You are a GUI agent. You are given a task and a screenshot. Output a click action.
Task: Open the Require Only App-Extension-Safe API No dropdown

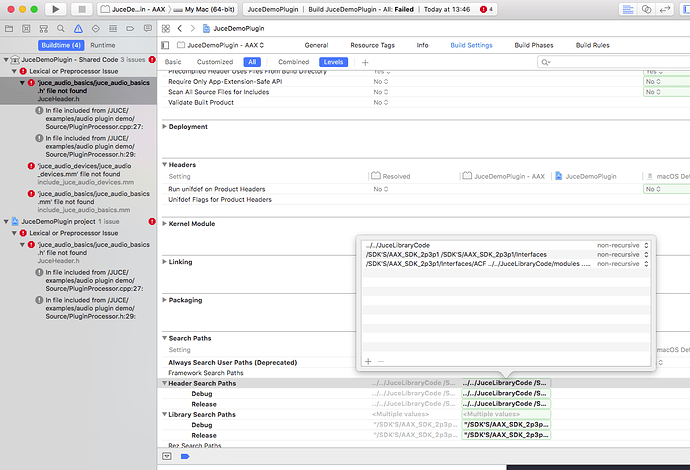pyautogui.click(x=381, y=81)
